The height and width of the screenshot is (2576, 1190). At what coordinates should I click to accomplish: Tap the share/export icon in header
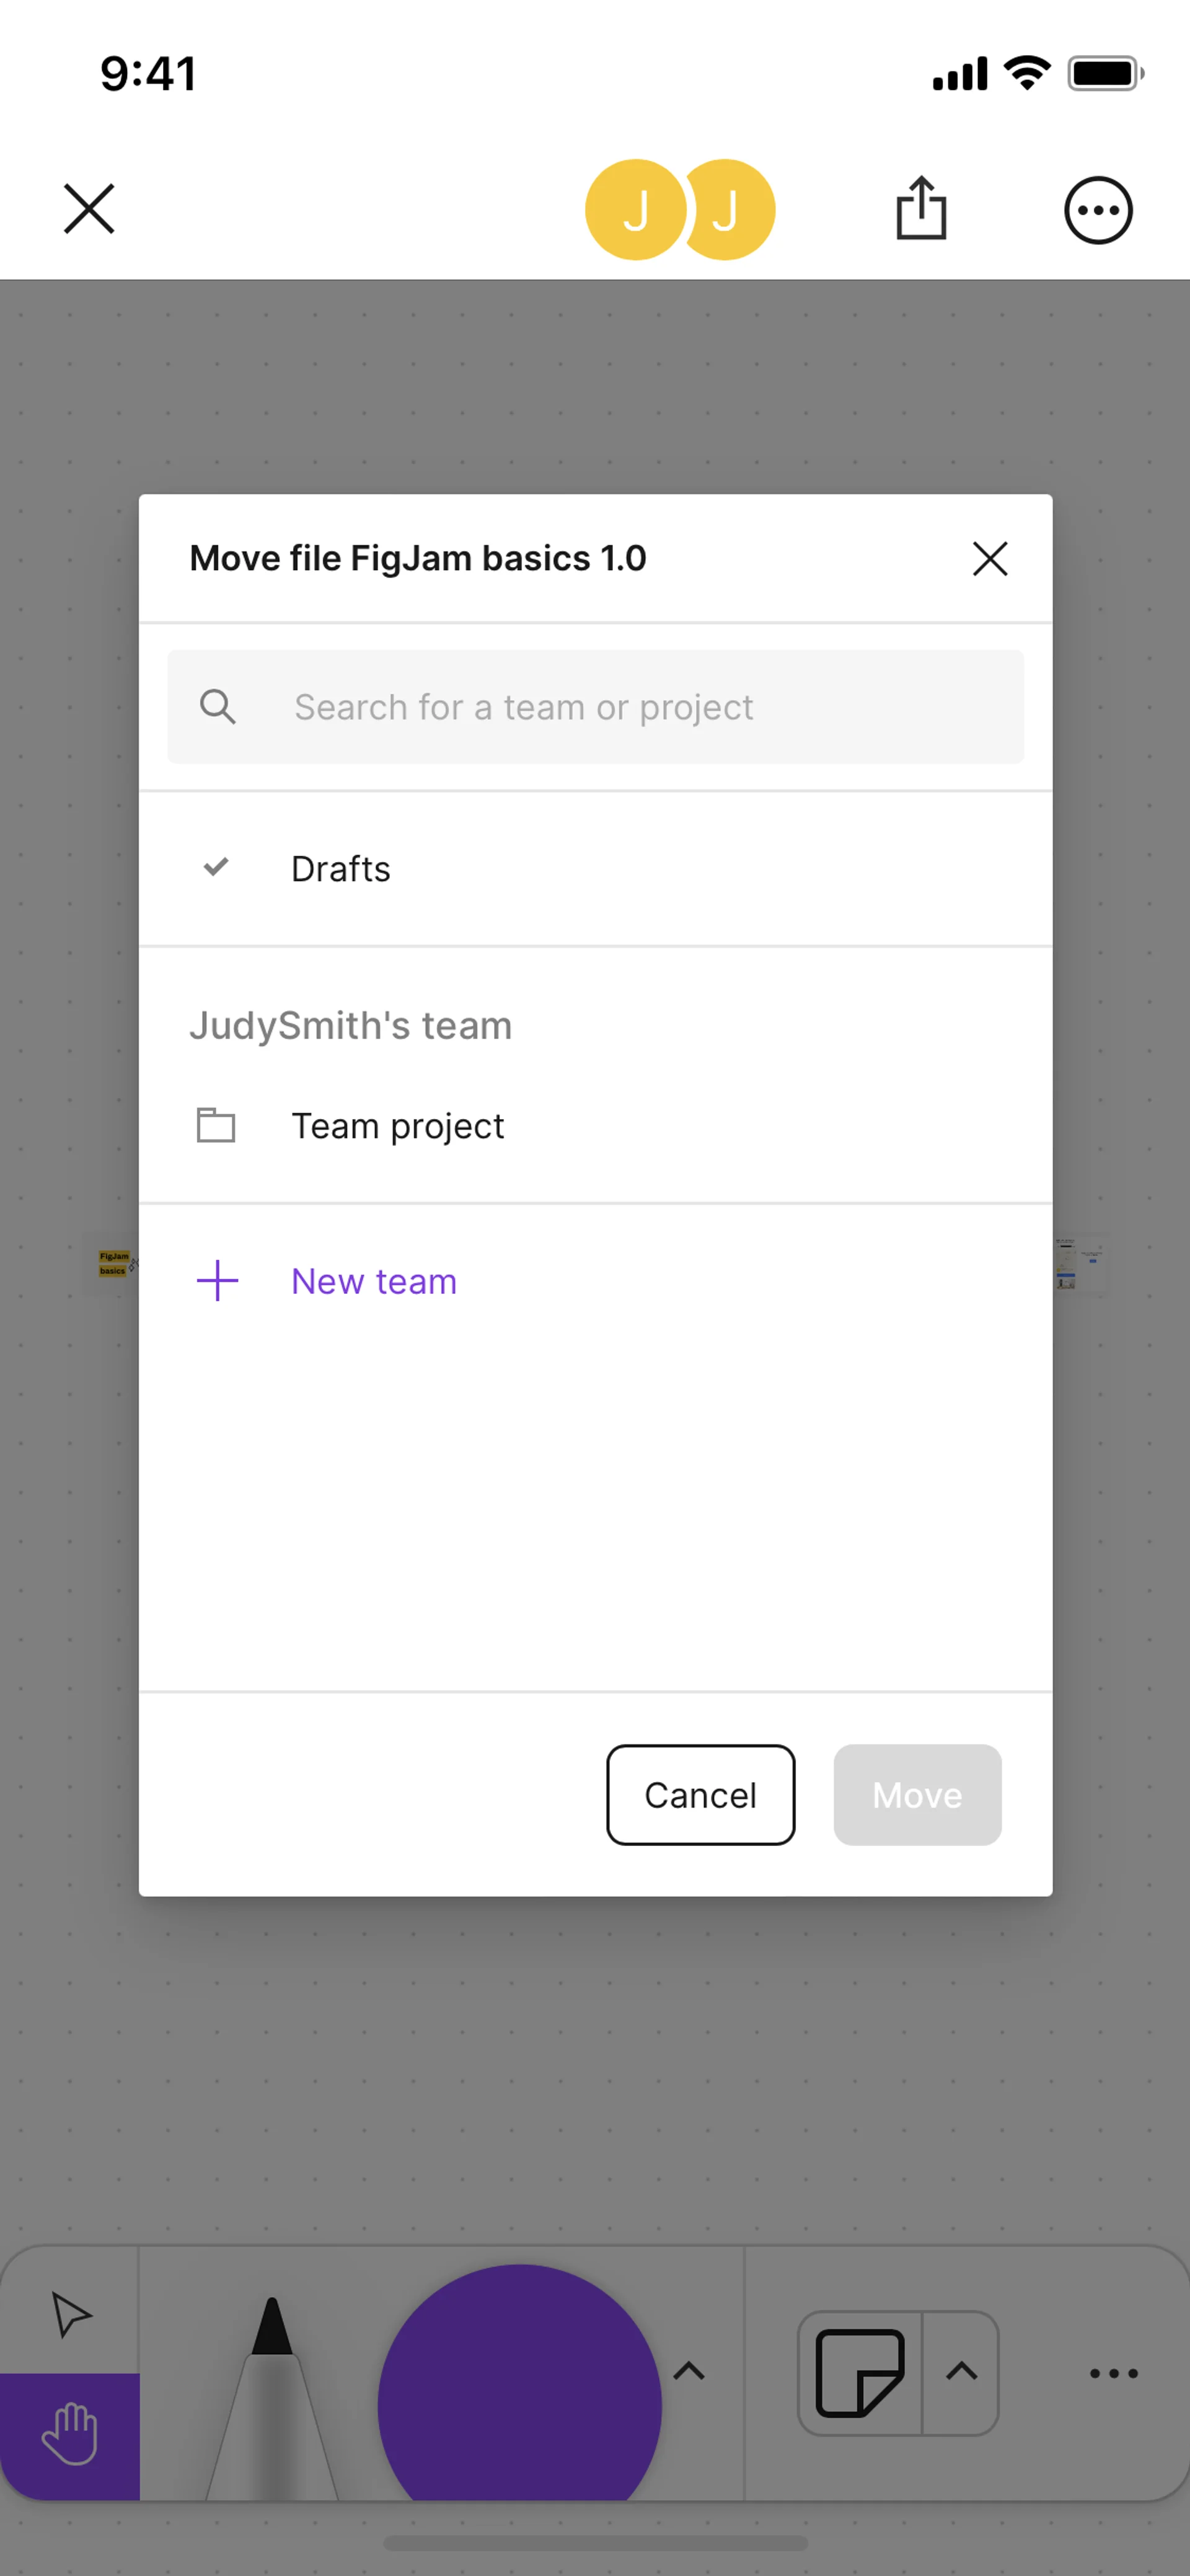coord(920,209)
